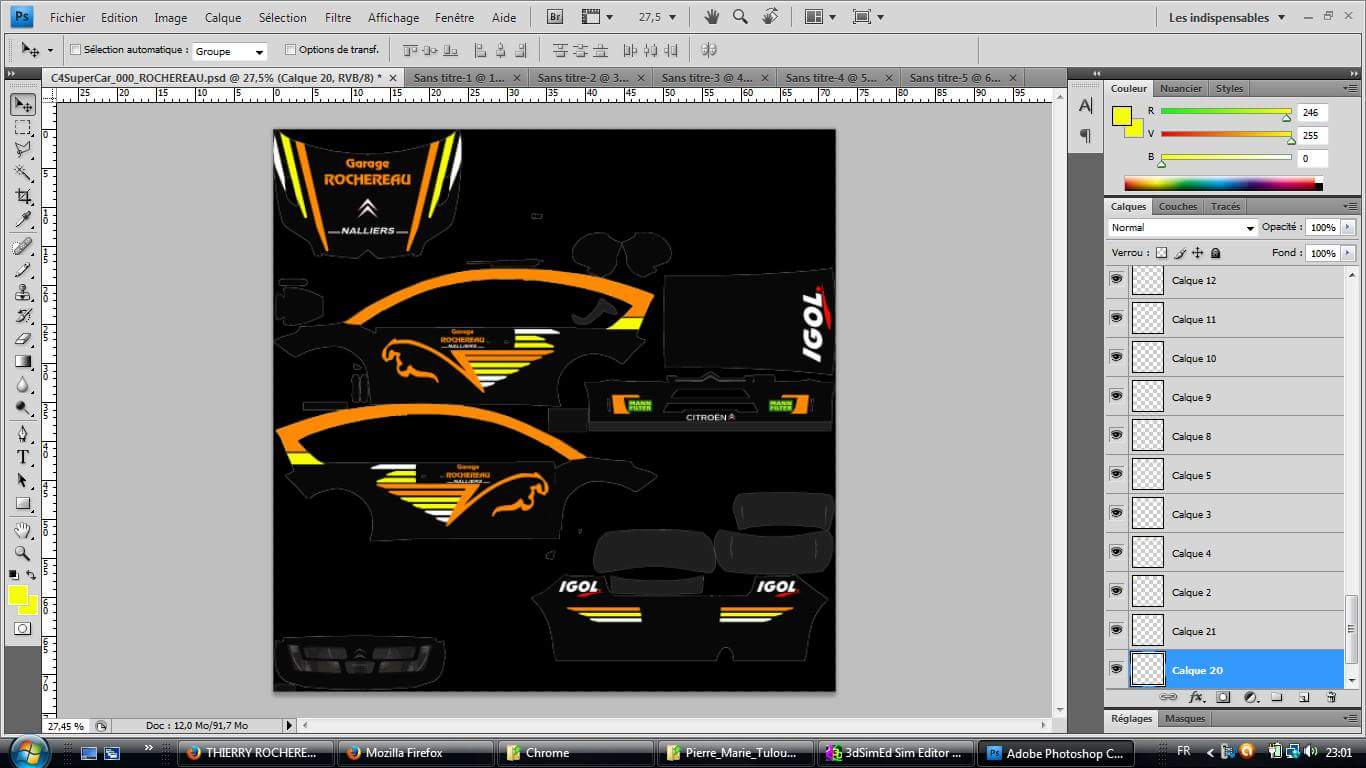Open Mozilla Firefox from the taskbar
The height and width of the screenshot is (768, 1366).
pos(415,753)
